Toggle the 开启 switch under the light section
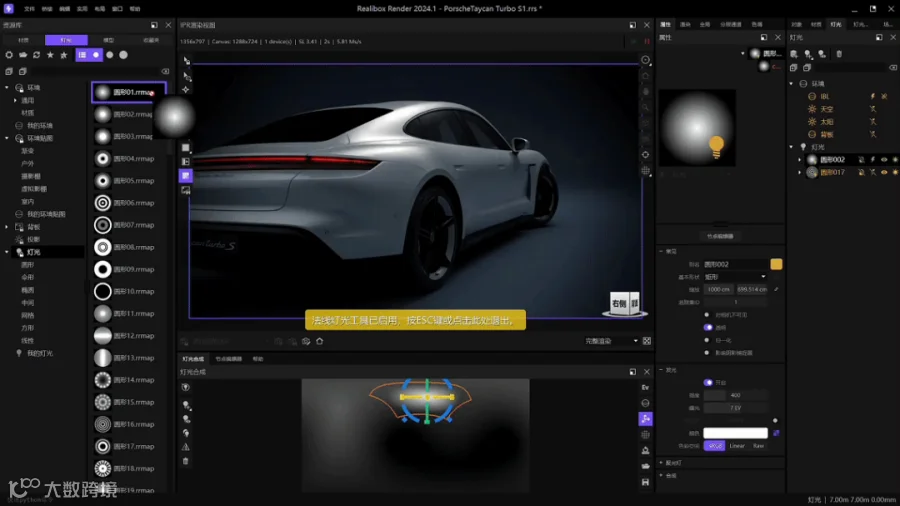Screen dimensions: 900x506 (708, 382)
